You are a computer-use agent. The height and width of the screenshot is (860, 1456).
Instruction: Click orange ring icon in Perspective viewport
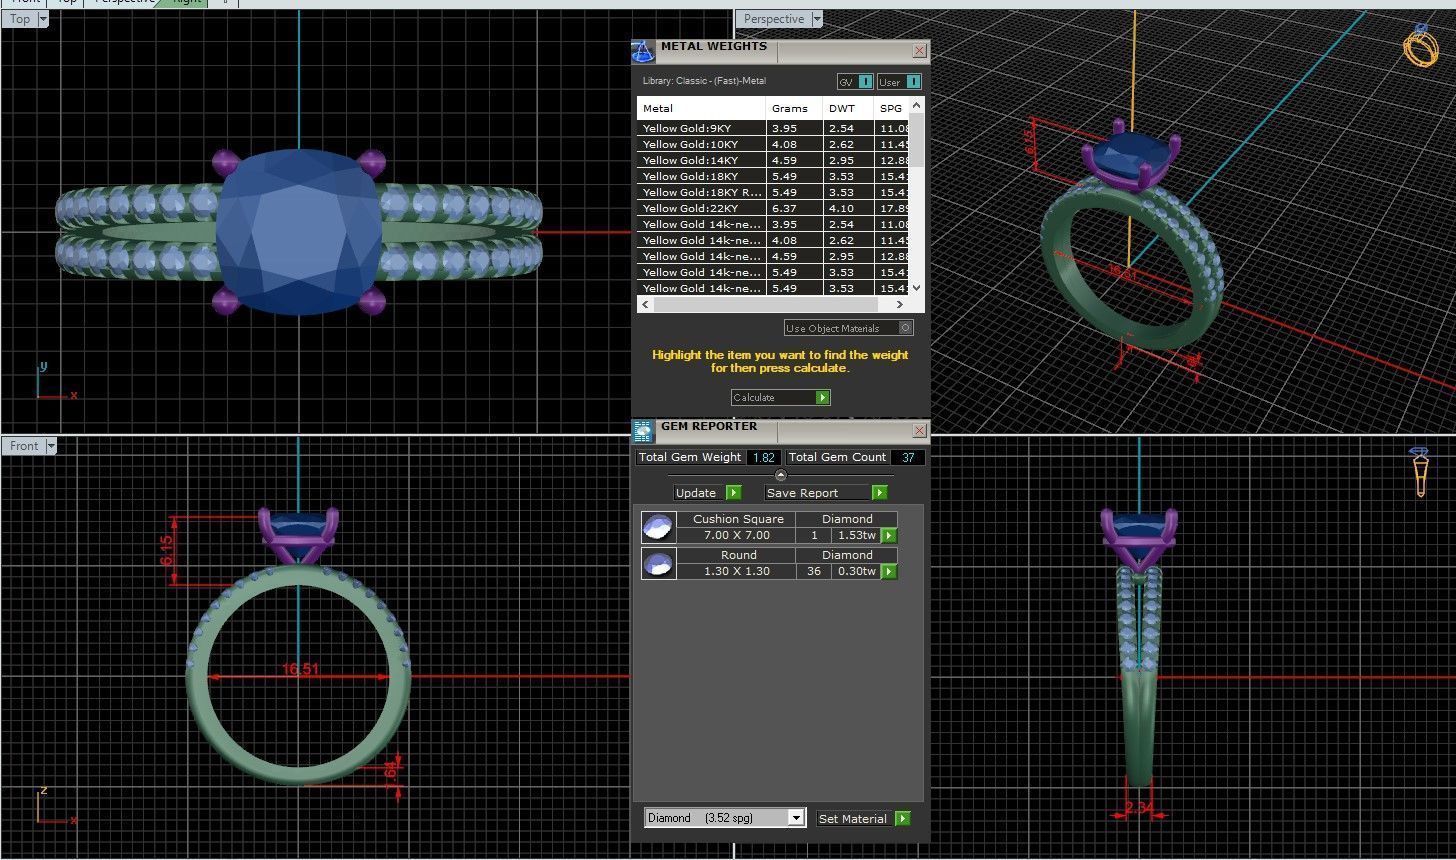(x=1420, y=48)
